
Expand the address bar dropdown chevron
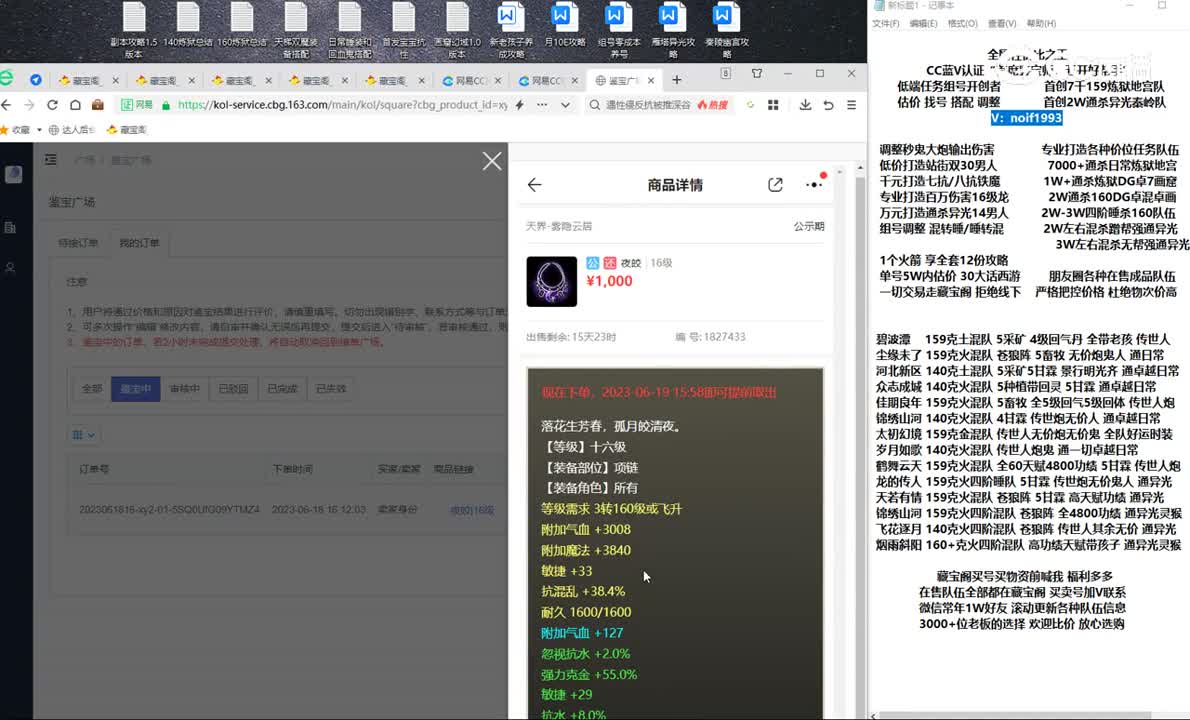(565, 105)
